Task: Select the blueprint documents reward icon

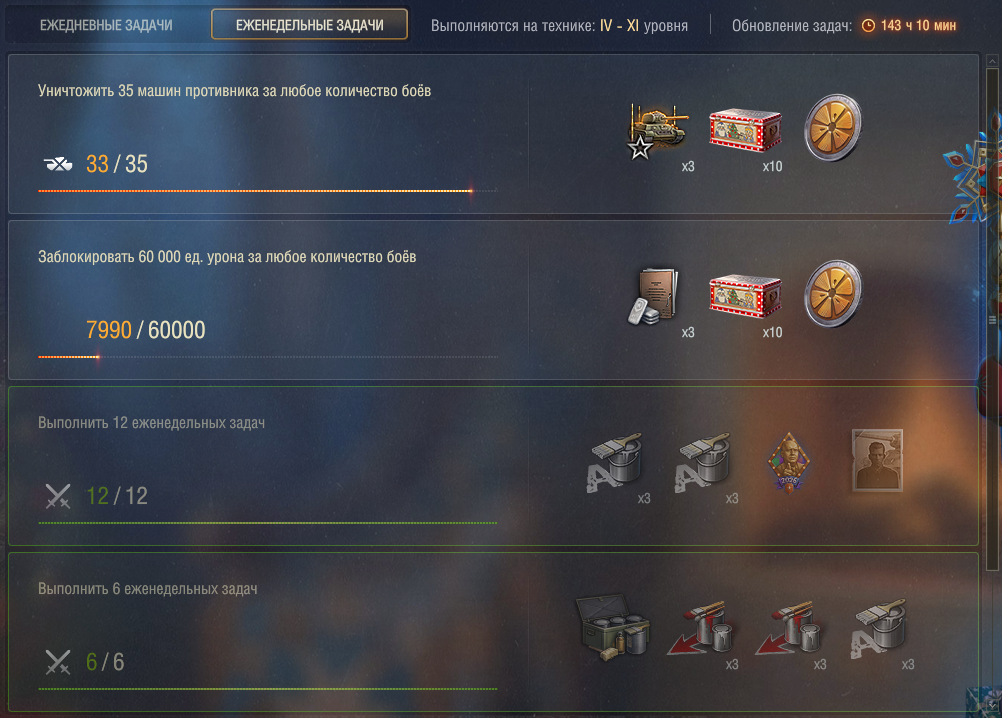Action: pyautogui.click(x=654, y=296)
